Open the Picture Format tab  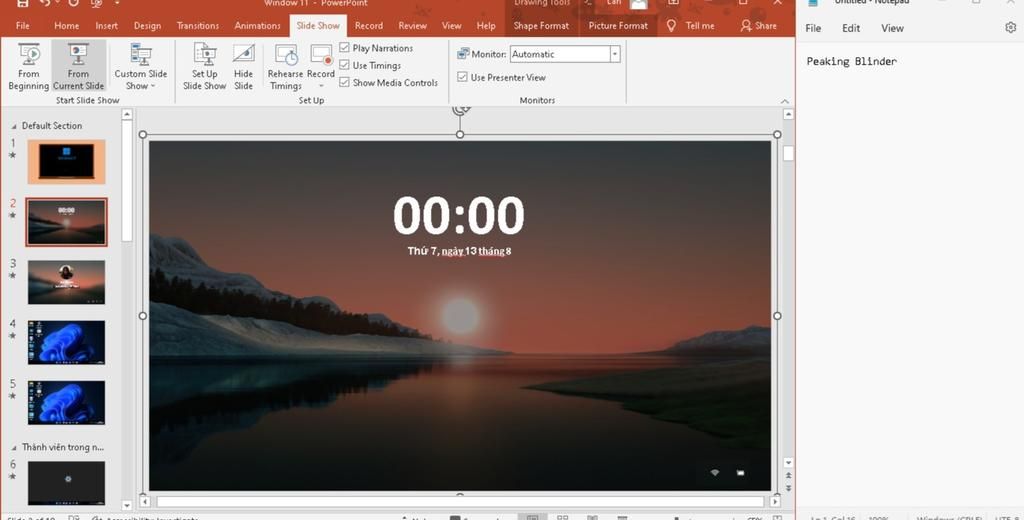(x=618, y=25)
